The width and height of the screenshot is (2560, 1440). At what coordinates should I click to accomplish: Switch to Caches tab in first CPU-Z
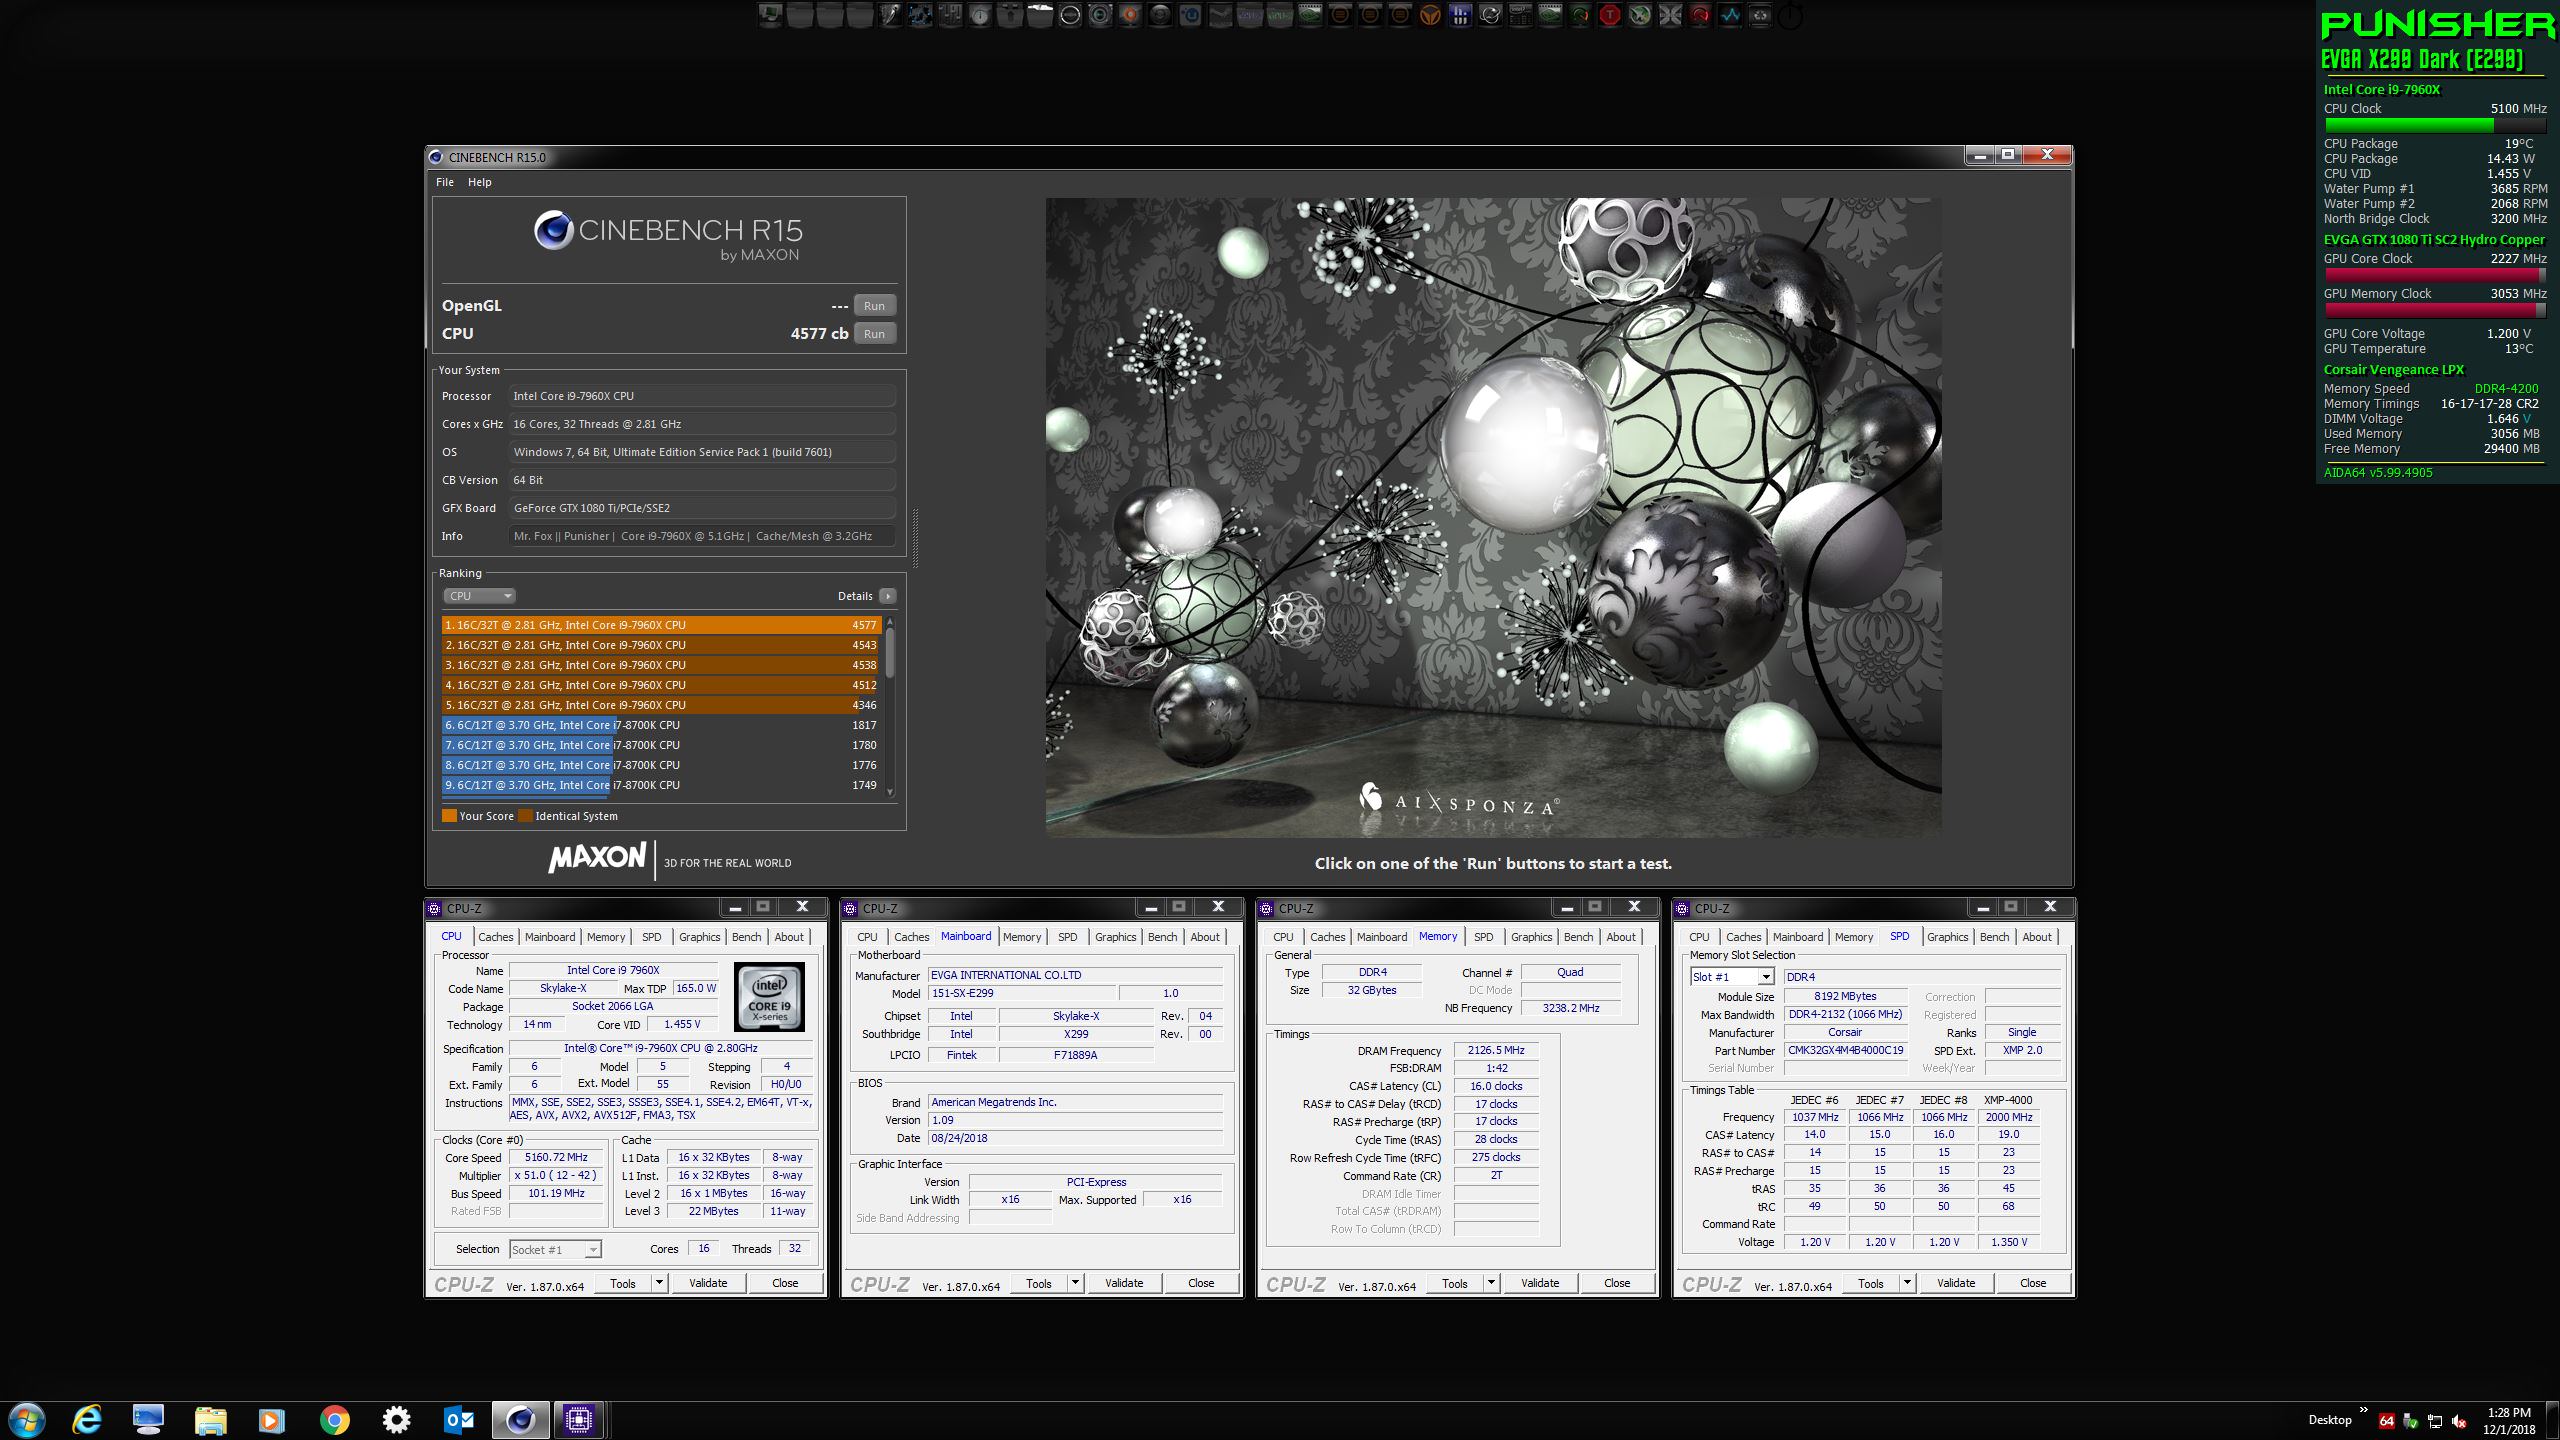tap(495, 937)
